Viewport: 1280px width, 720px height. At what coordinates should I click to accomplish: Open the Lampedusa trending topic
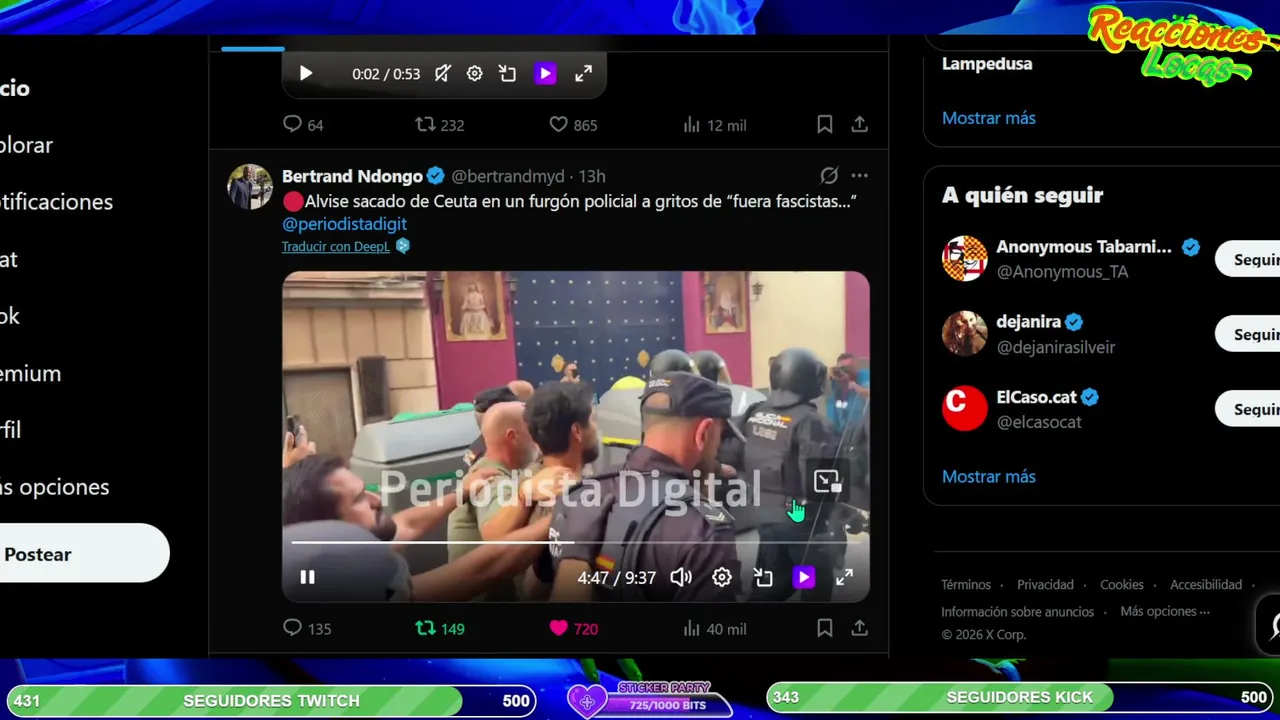pyautogui.click(x=987, y=64)
